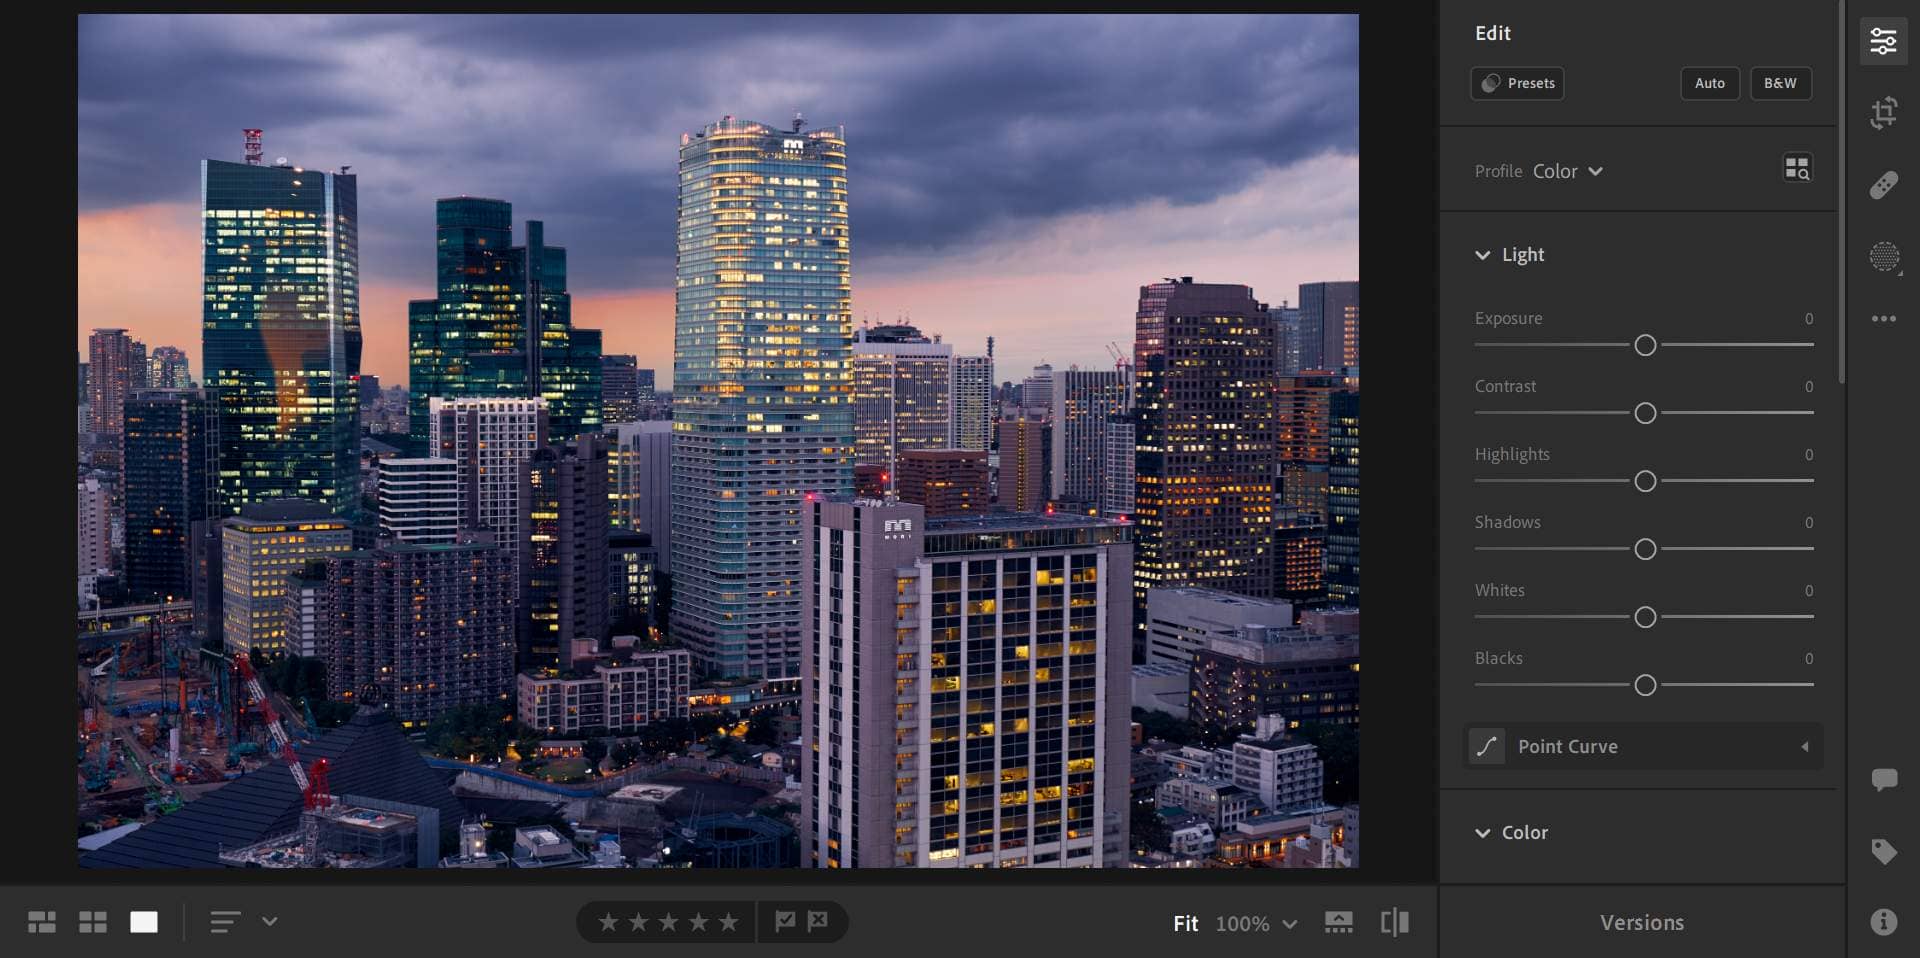Screen dimensions: 1920x958
Task: Rate the photo one star
Action: [608, 922]
